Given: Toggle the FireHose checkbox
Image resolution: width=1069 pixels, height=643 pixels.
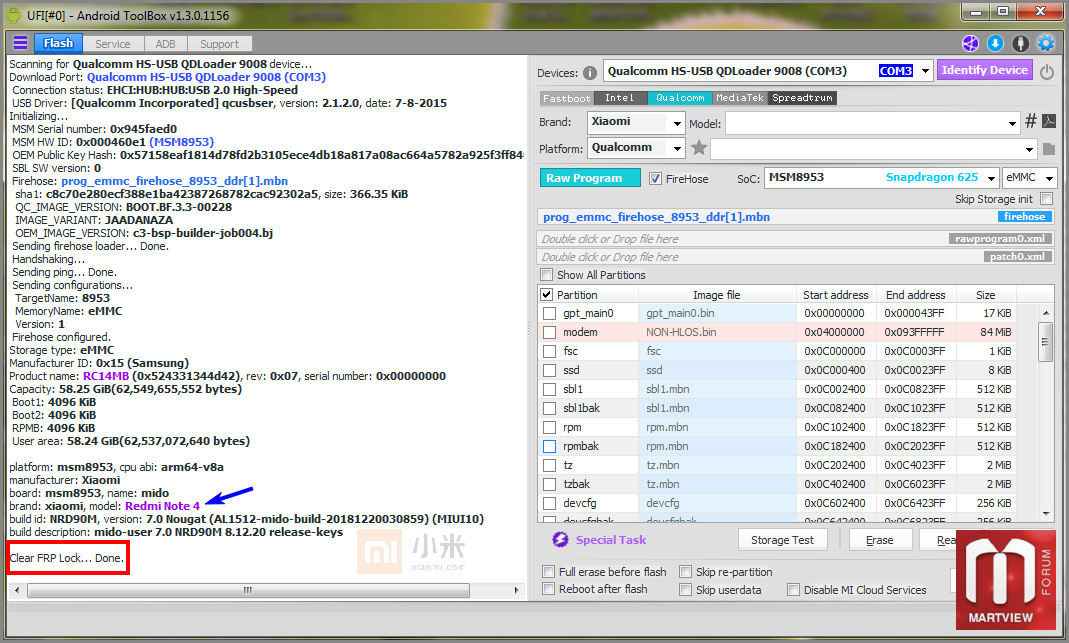Looking at the screenshot, I should [x=655, y=179].
